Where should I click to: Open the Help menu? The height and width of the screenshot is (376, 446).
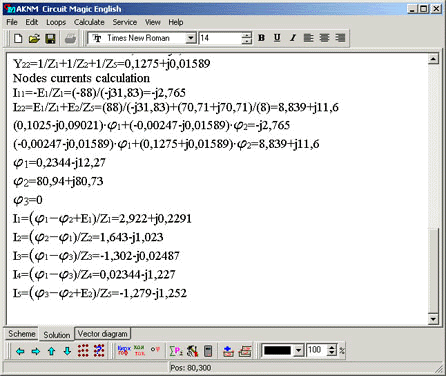tap(176, 22)
